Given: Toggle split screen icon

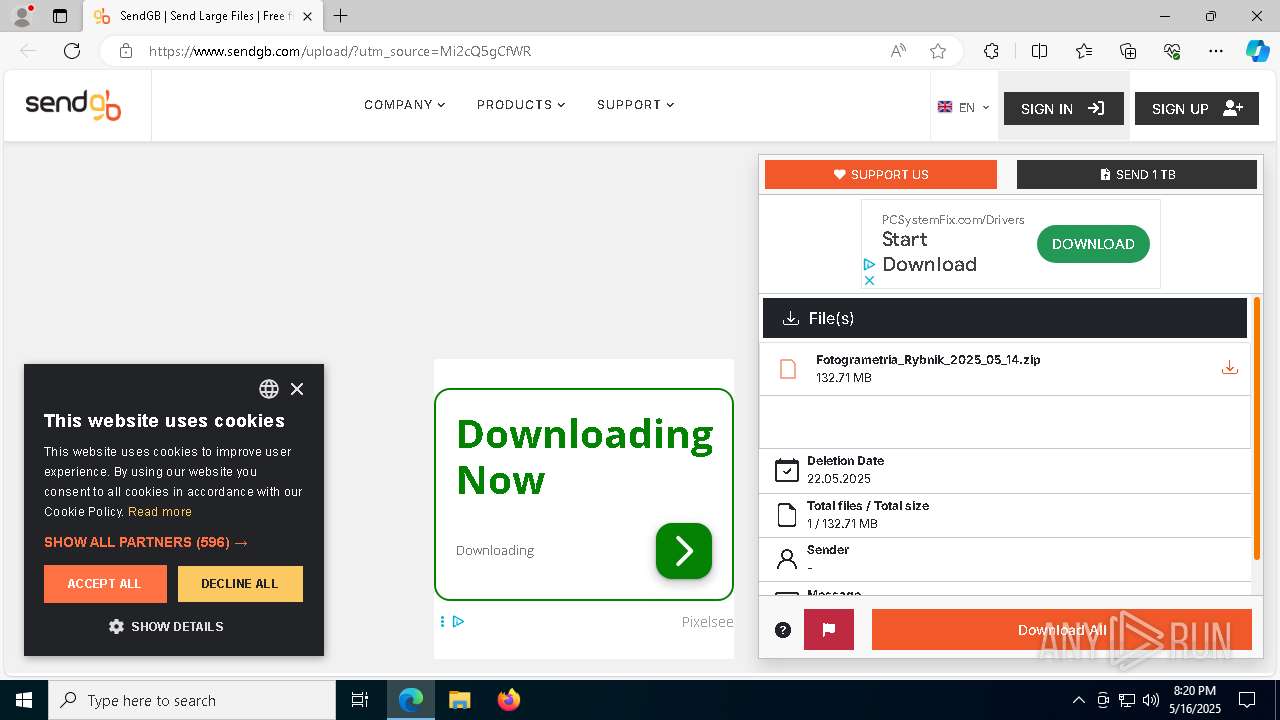Looking at the screenshot, I should (x=1039, y=51).
